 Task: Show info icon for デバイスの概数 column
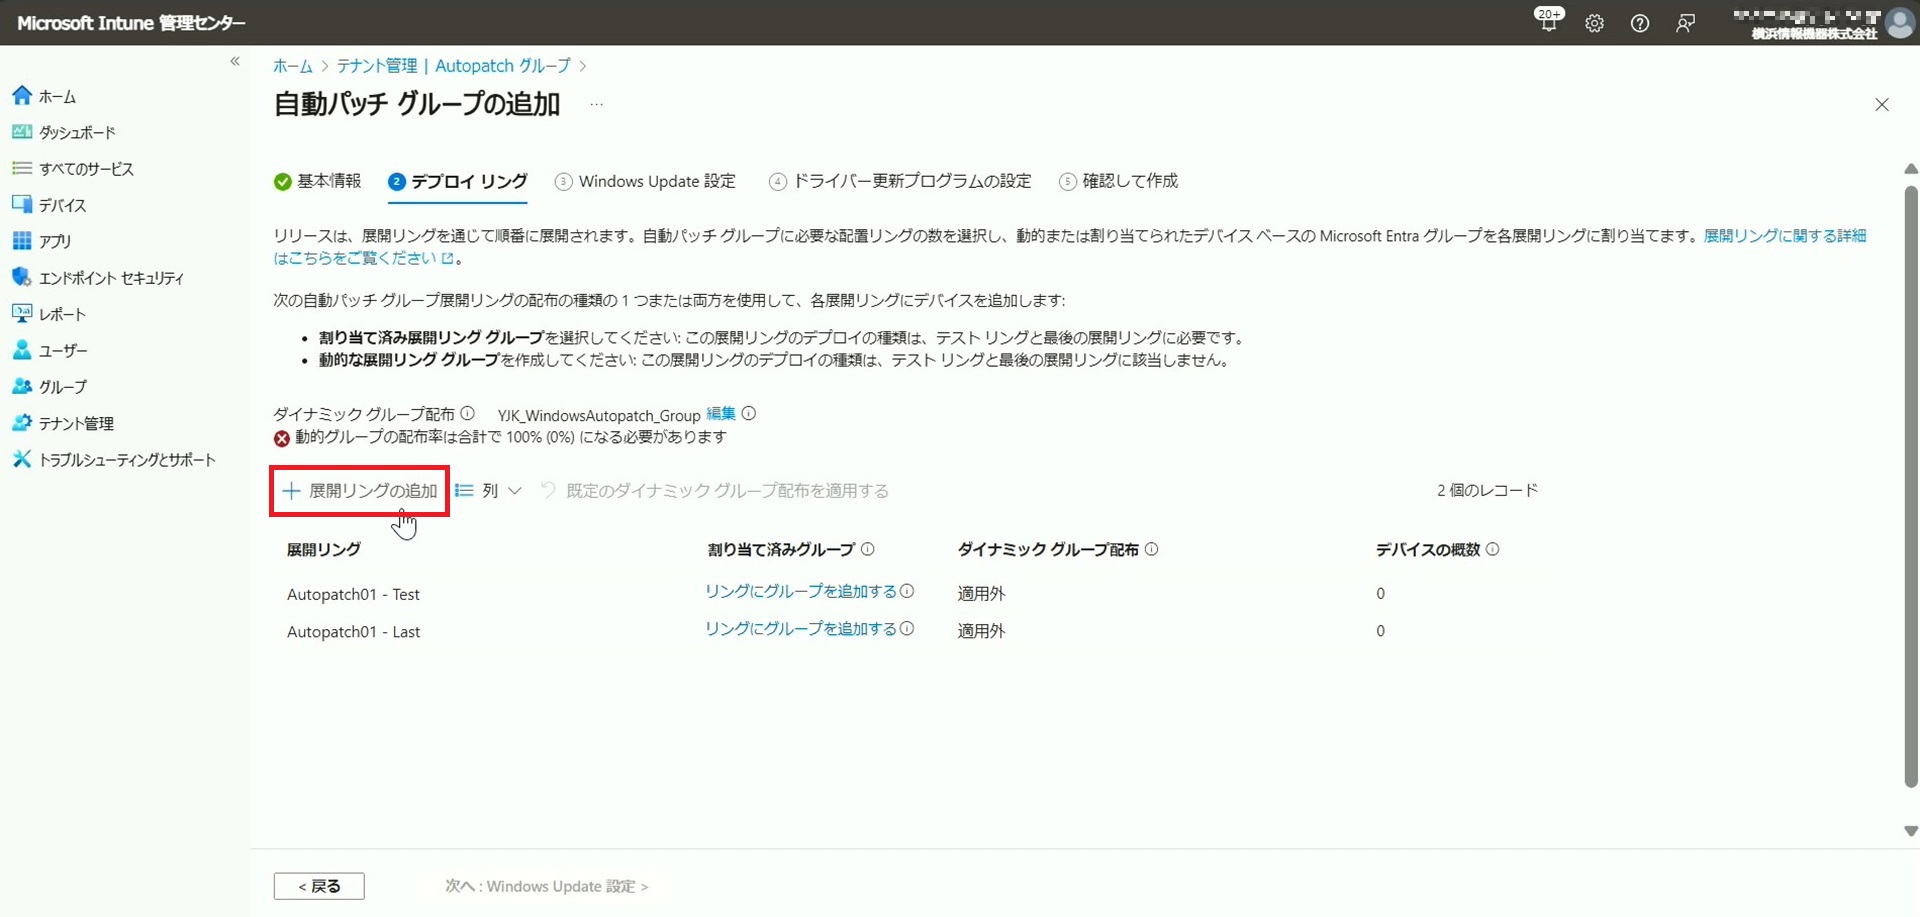coord(1492,549)
